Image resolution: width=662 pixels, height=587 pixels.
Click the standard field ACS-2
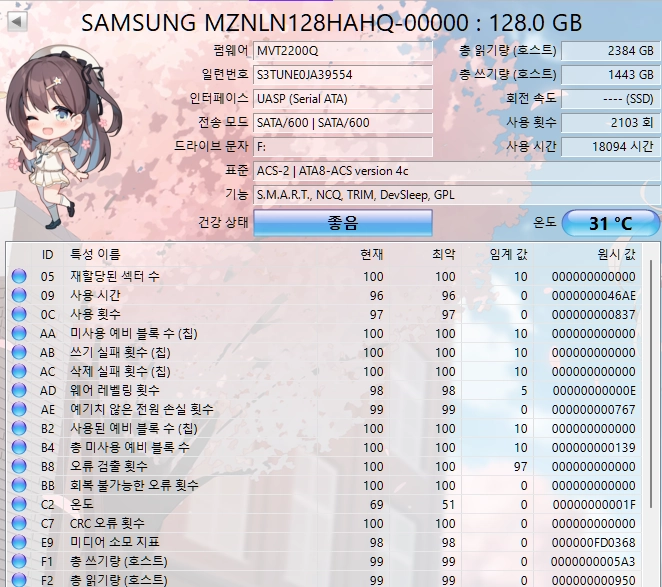tap(457, 171)
